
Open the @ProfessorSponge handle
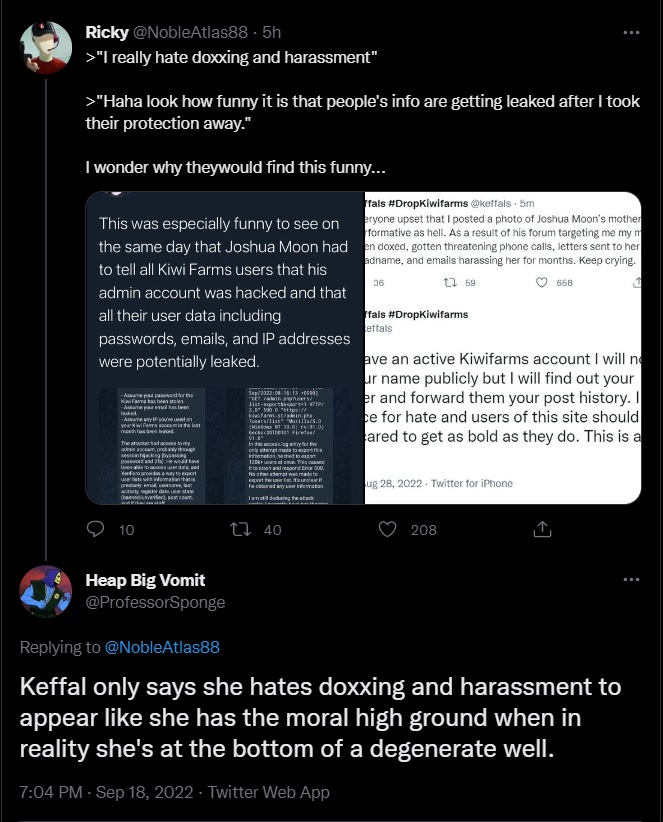pos(155,602)
